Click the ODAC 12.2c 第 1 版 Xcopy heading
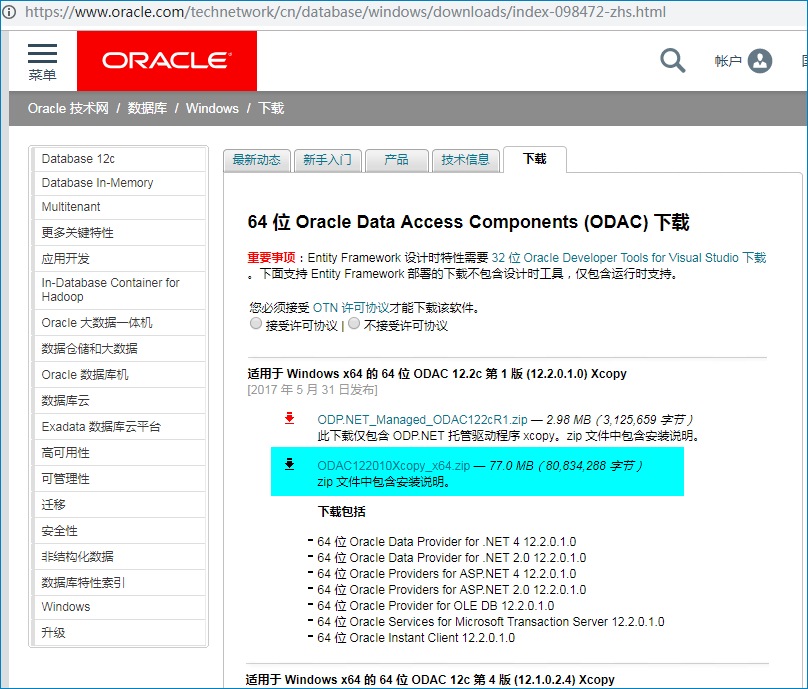The width and height of the screenshot is (808, 689). click(437, 374)
